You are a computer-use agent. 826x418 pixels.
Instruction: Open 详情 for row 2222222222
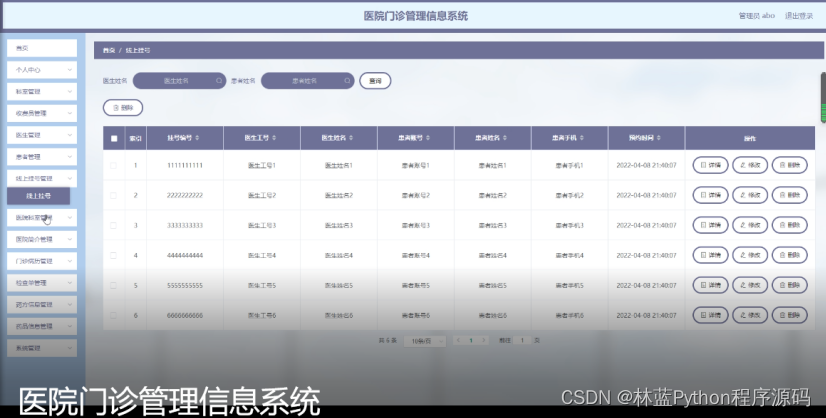point(710,196)
